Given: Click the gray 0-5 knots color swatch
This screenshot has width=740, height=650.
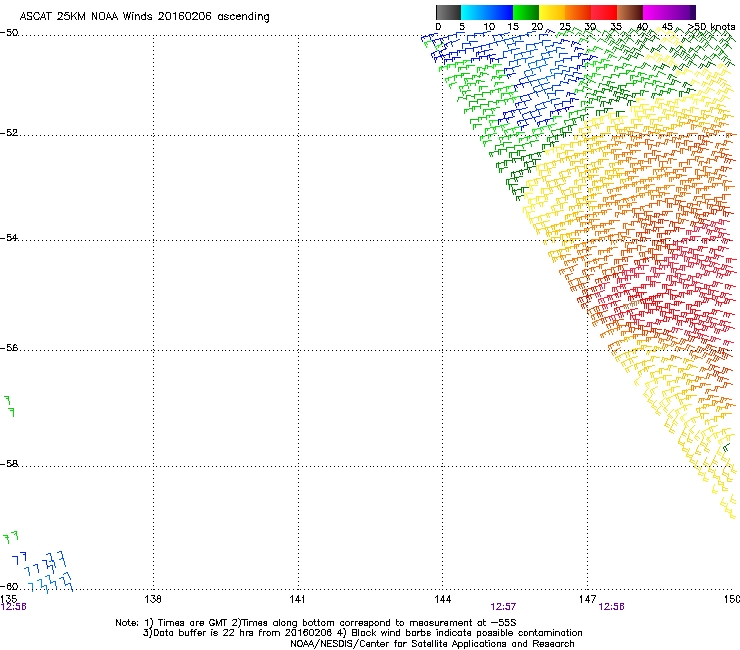Looking at the screenshot, I should point(448,12).
